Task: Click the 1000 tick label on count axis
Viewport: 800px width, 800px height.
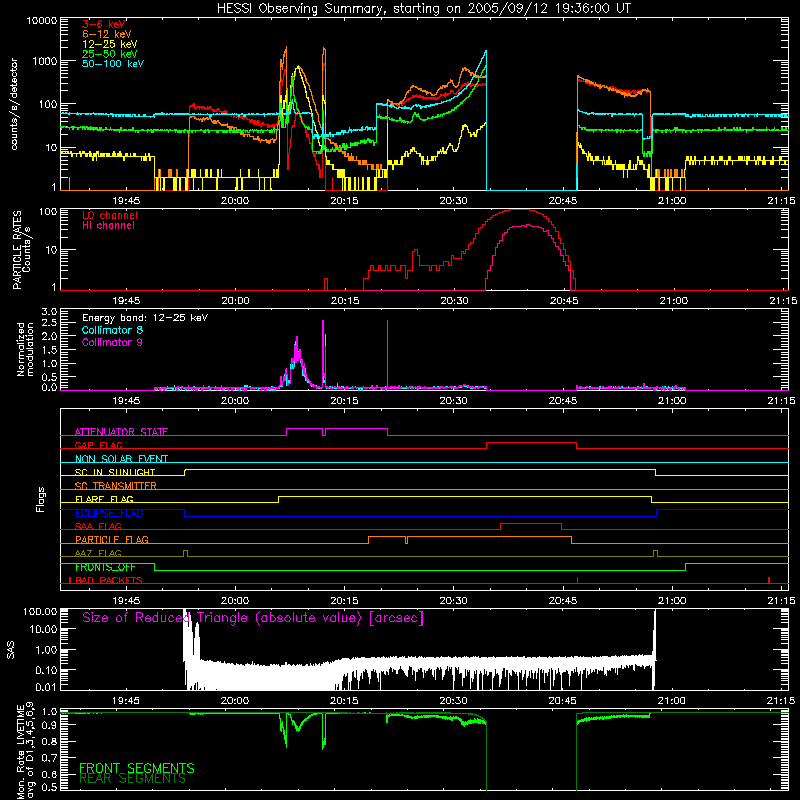Action: click(x=44, y=61)
